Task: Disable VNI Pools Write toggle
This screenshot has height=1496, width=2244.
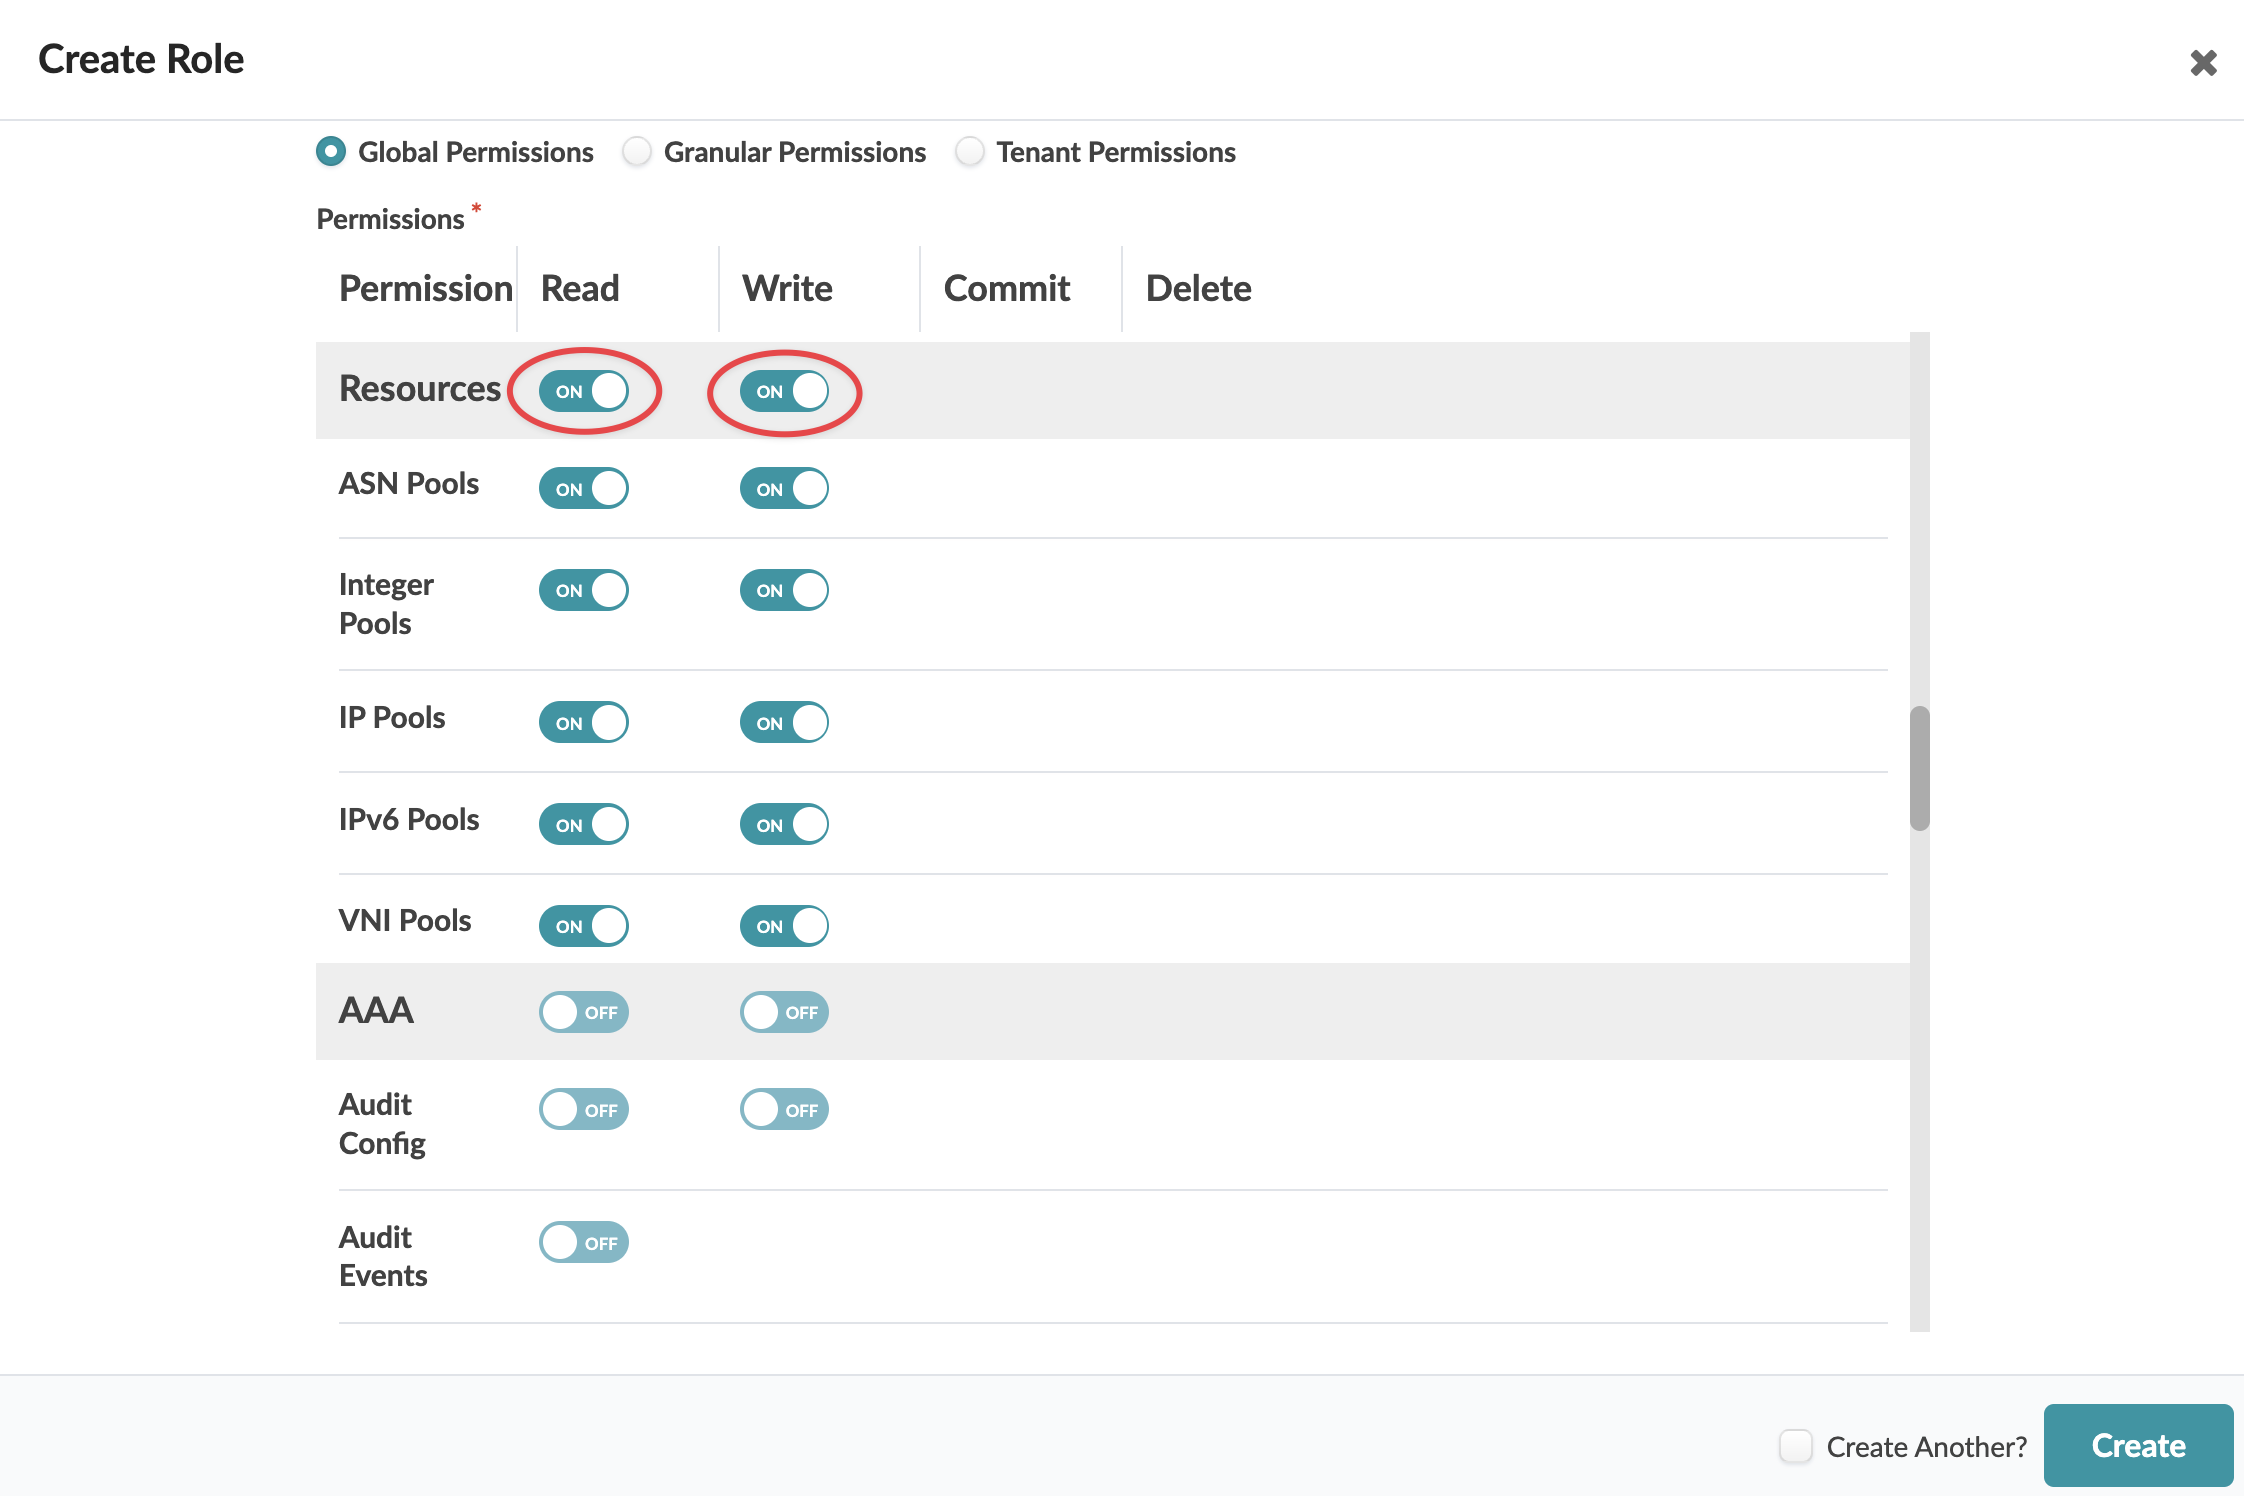Action: pos(784,926)
